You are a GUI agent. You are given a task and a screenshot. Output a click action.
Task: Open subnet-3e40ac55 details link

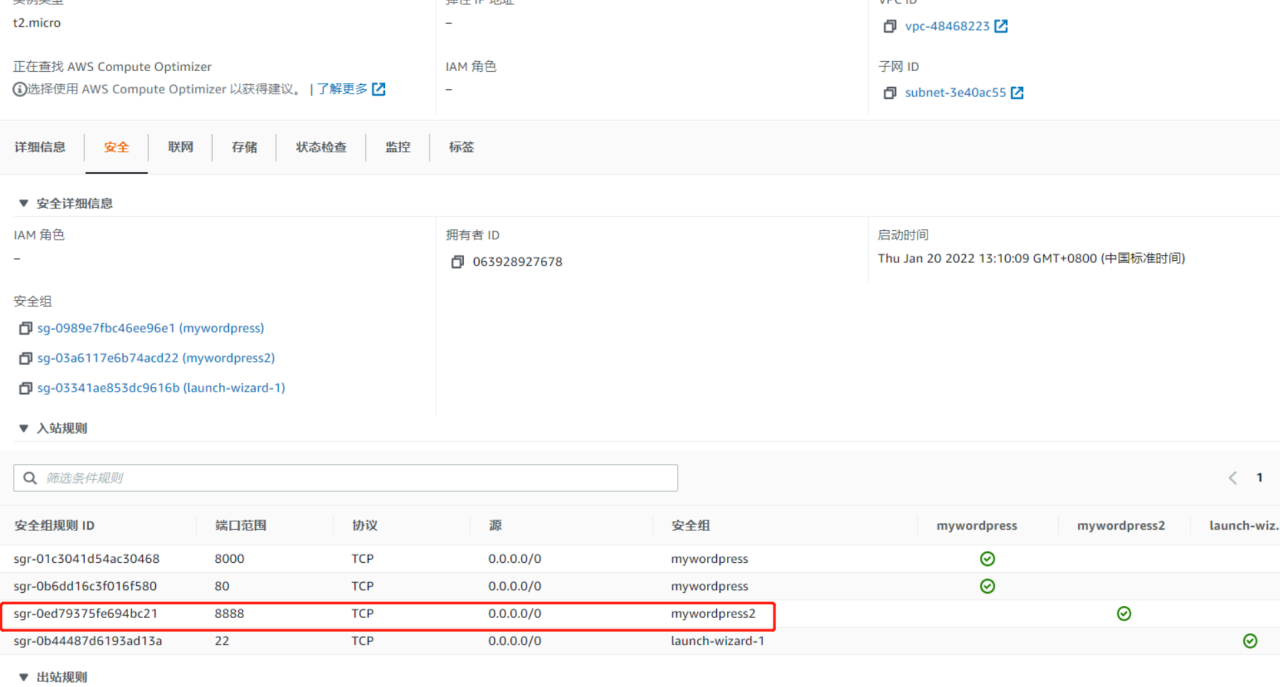[955, 92]
